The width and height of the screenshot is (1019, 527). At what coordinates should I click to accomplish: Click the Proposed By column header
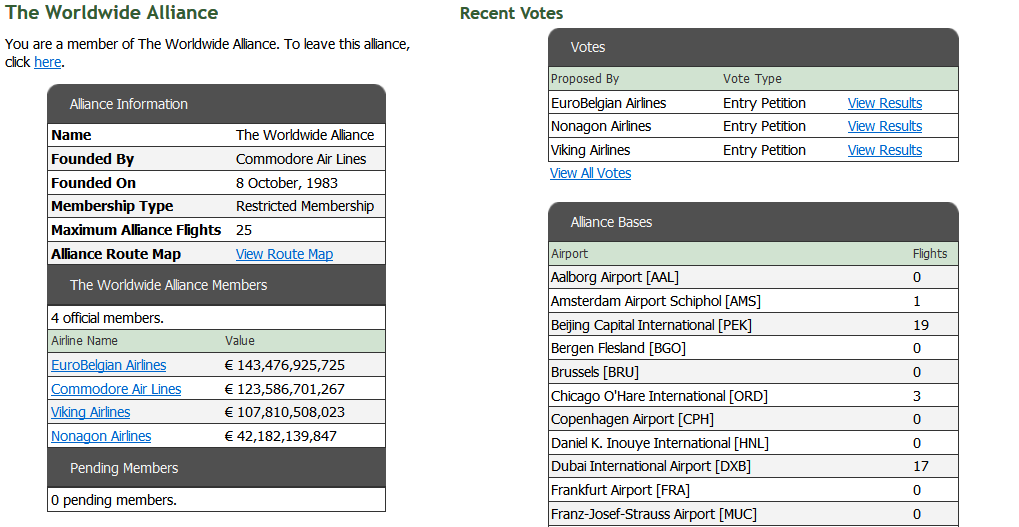click(585, 79)
